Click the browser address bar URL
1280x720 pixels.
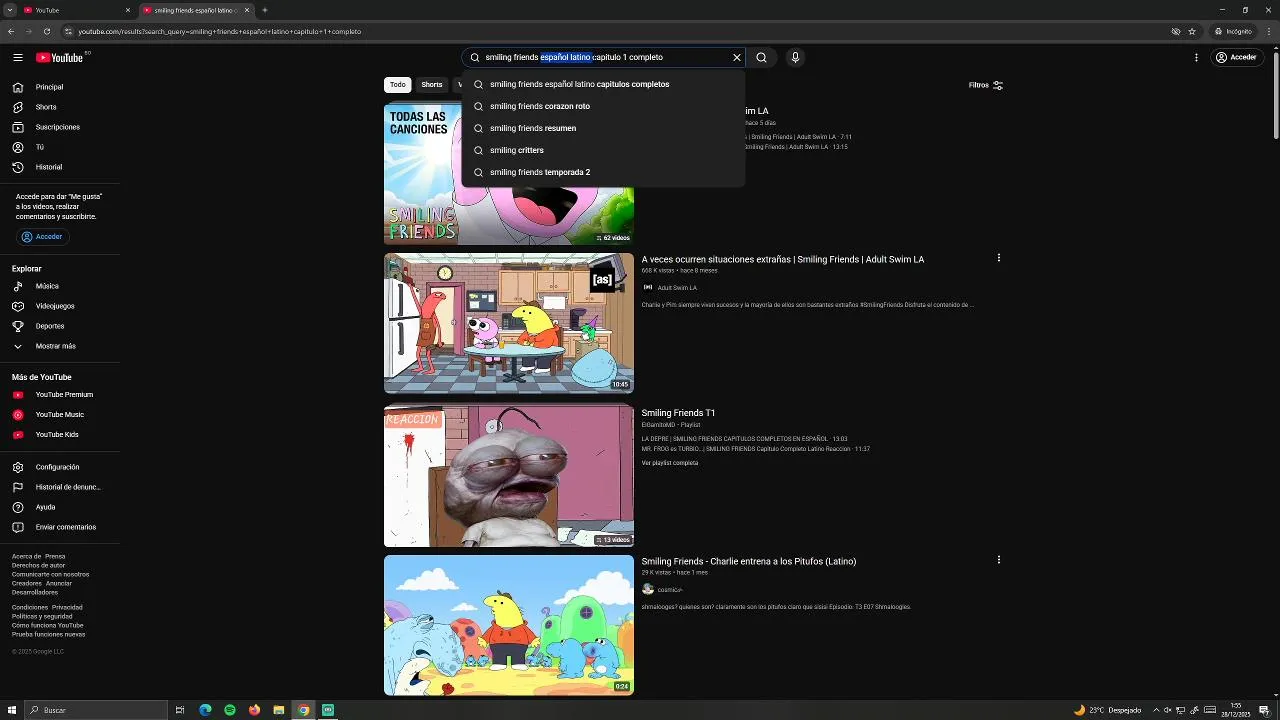coord(220,31)
